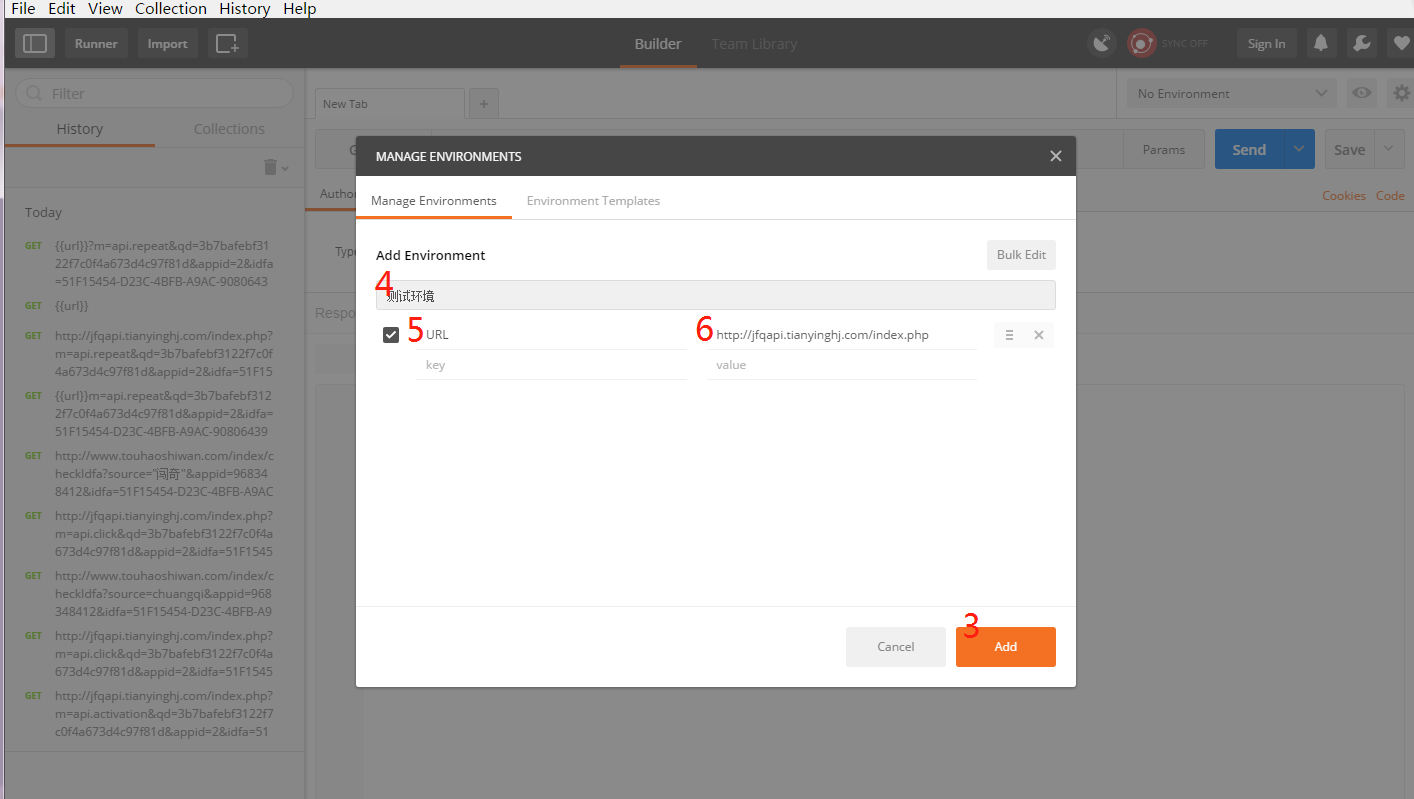The image size is (1414, 799).
Task: Open environment quick look eye icon
Action: 1361,93
